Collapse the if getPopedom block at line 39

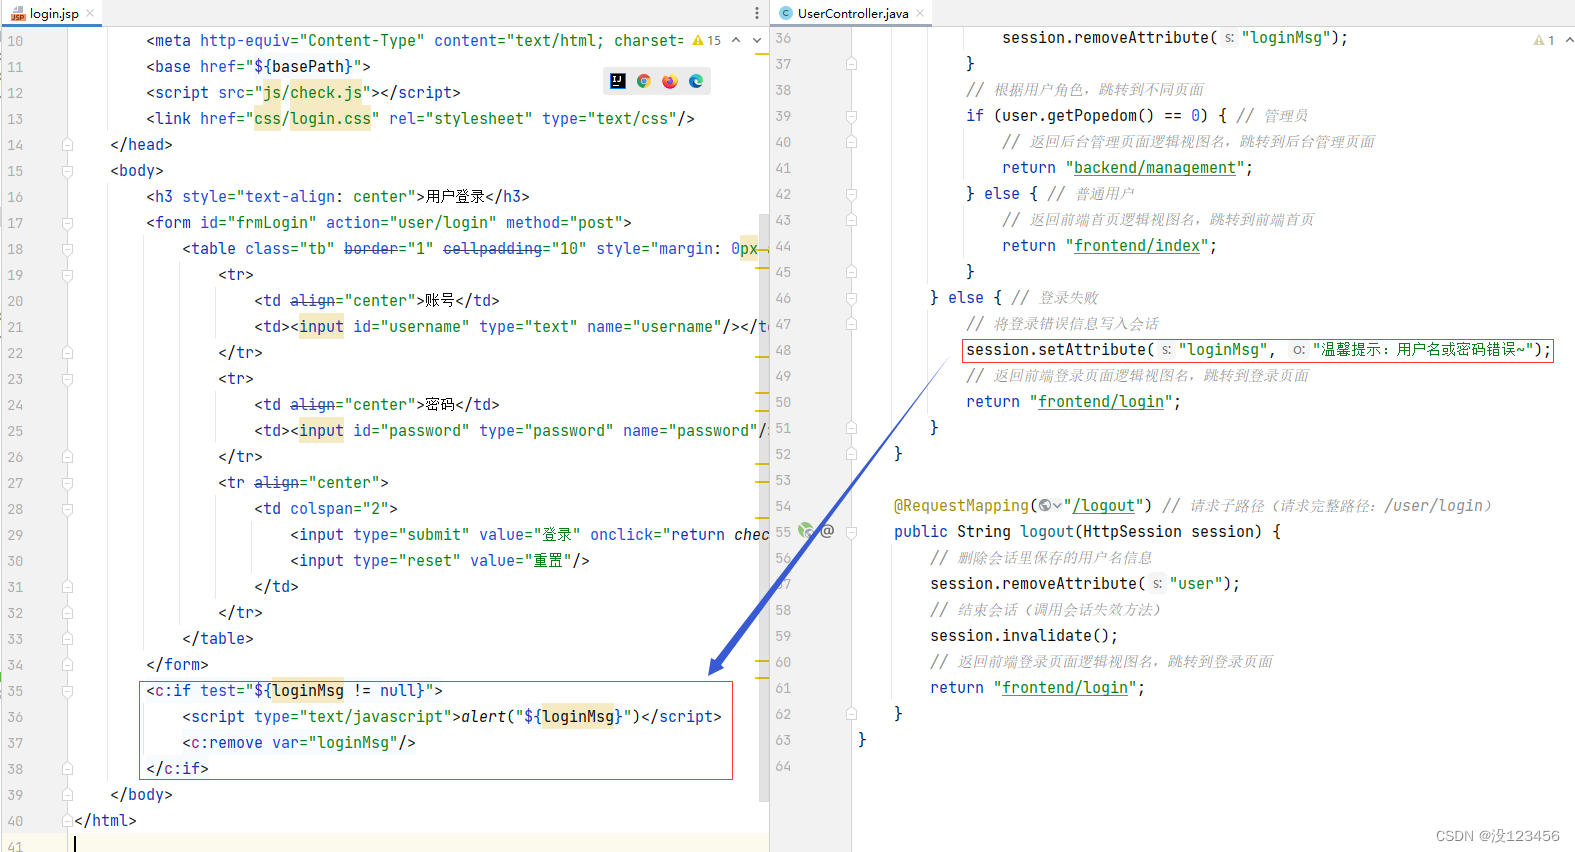coord(851,116)
